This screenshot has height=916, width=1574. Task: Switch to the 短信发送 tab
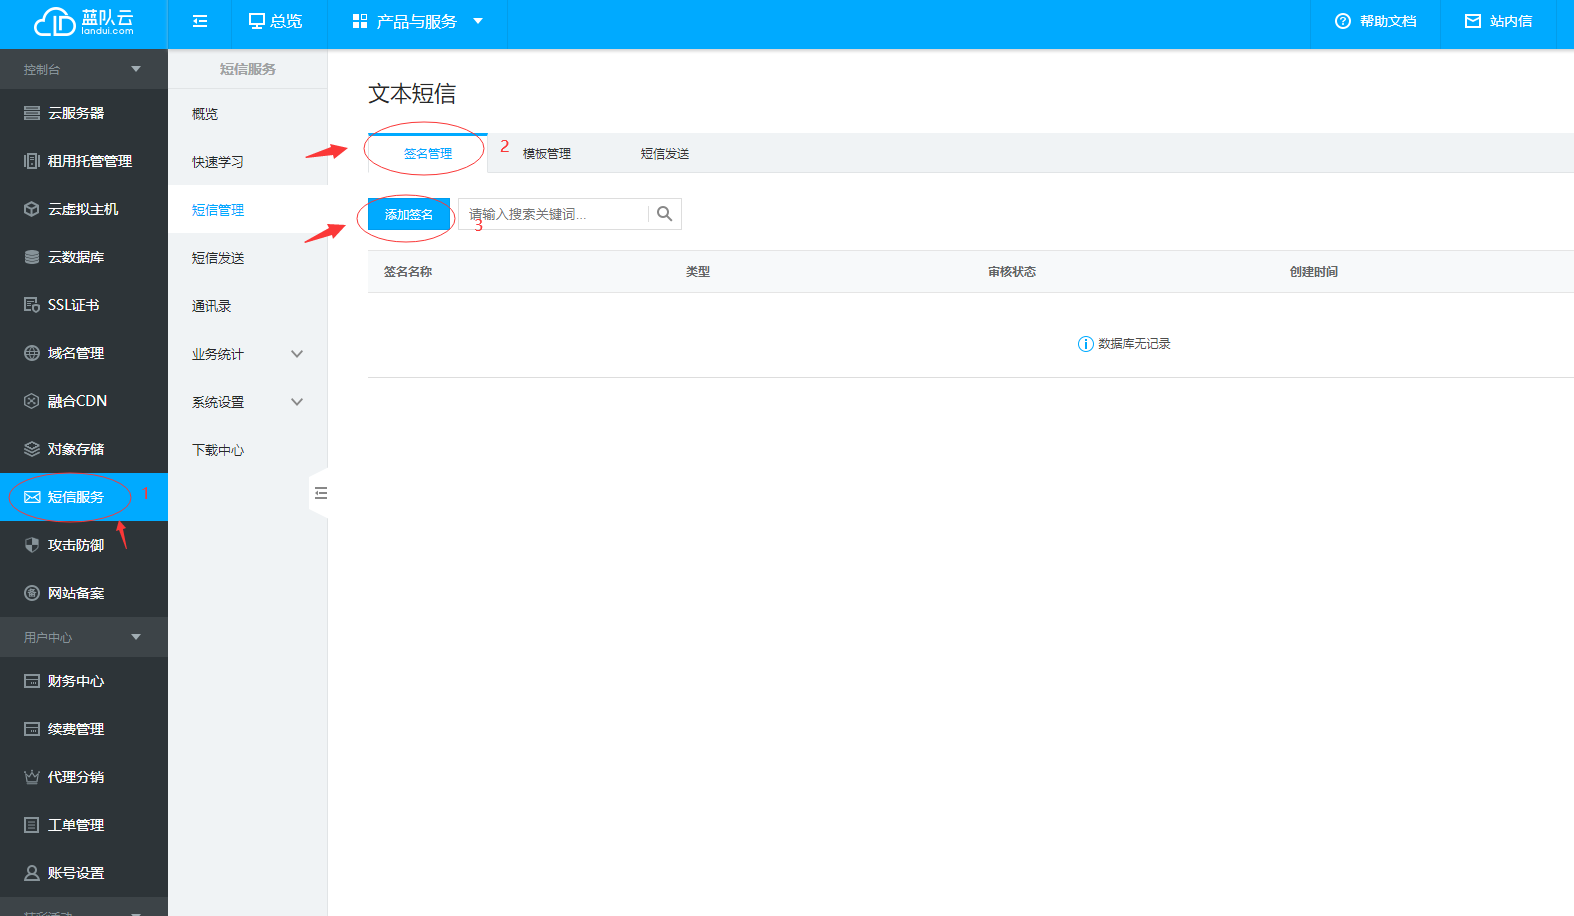click(665, 153)
